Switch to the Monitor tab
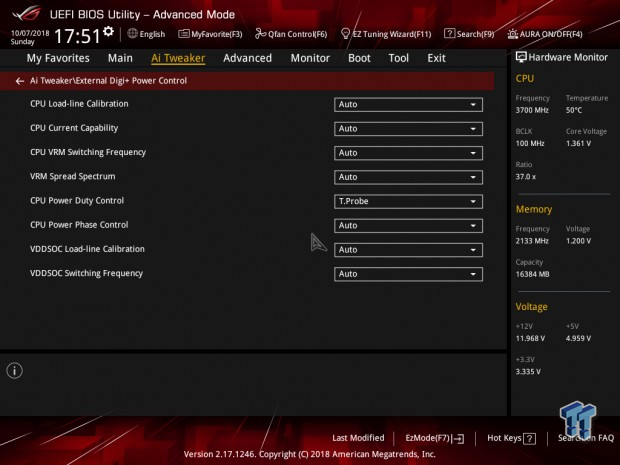This screenshot has width=620, height=465. tap(310, 58)
